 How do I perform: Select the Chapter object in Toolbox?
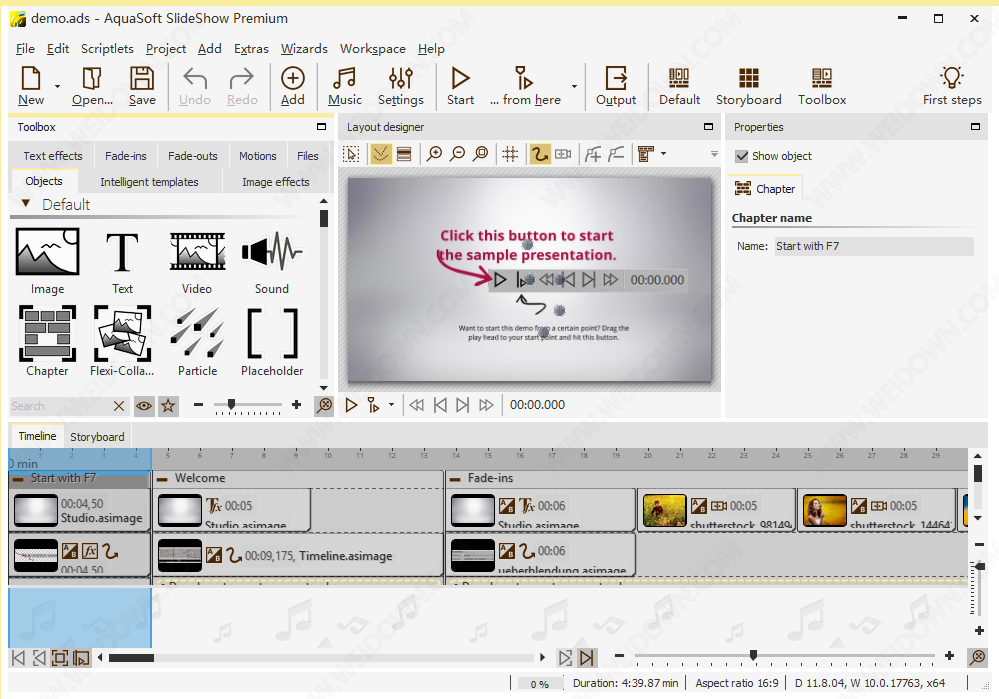47,342
